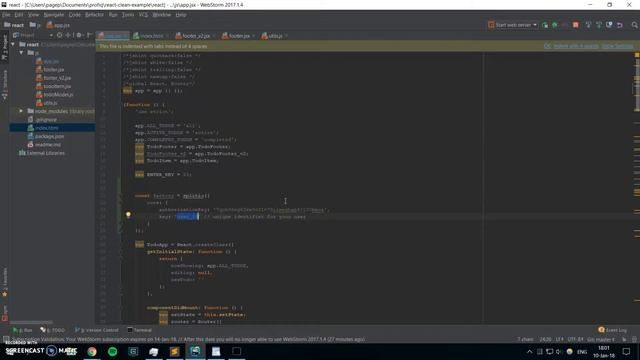Switch to the footer.jsx editor tab

pyautogui.click(x=238, y=36)
